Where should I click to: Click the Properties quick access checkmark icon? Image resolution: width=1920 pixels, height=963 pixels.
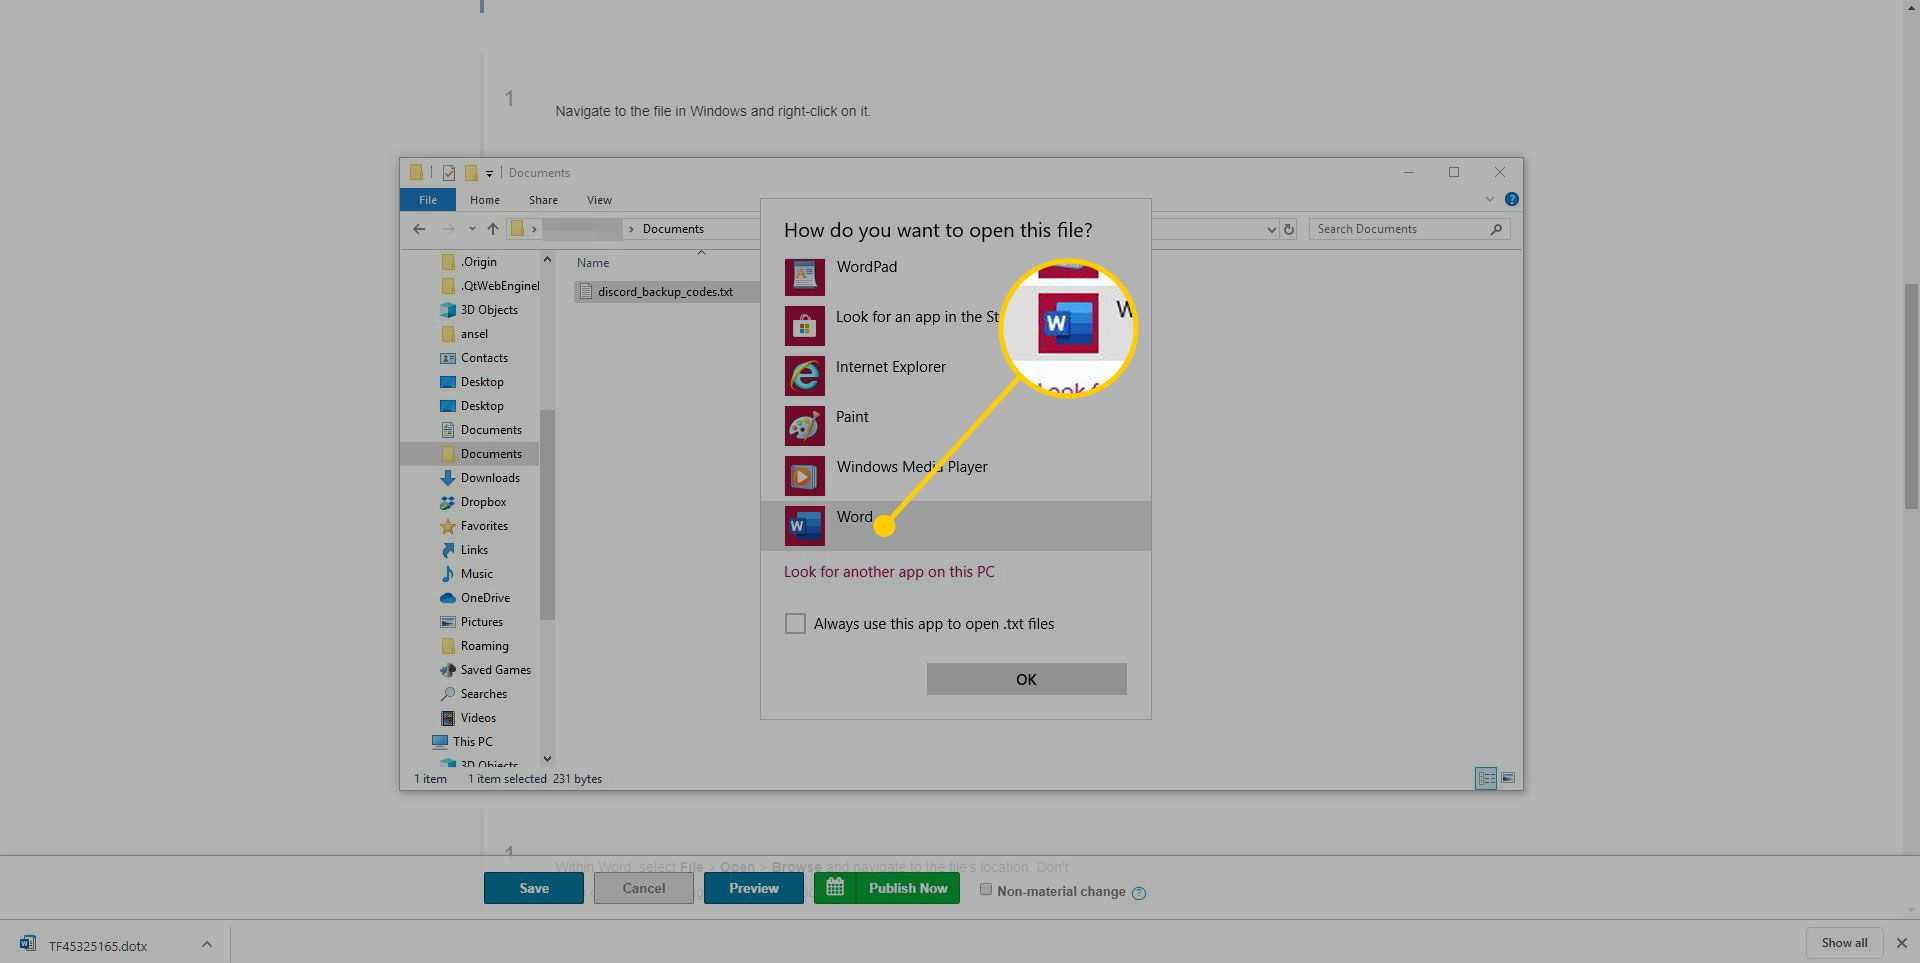coord(449,173)
